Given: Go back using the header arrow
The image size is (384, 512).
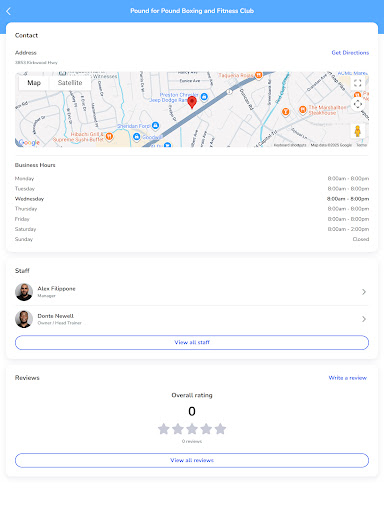Looking at the screenshot, I should (x=8, y=11).
